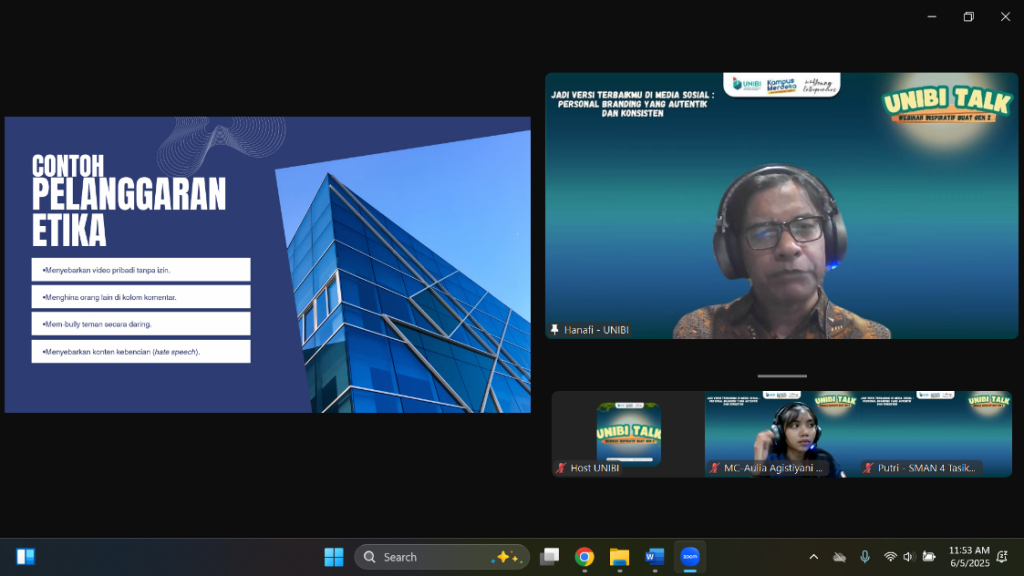Image resolution: width=1024 pixels, height=576 pixels.
Task: Click the pin icon beside Hanafi - UNIBI
Action: click(x=554, y=330)
